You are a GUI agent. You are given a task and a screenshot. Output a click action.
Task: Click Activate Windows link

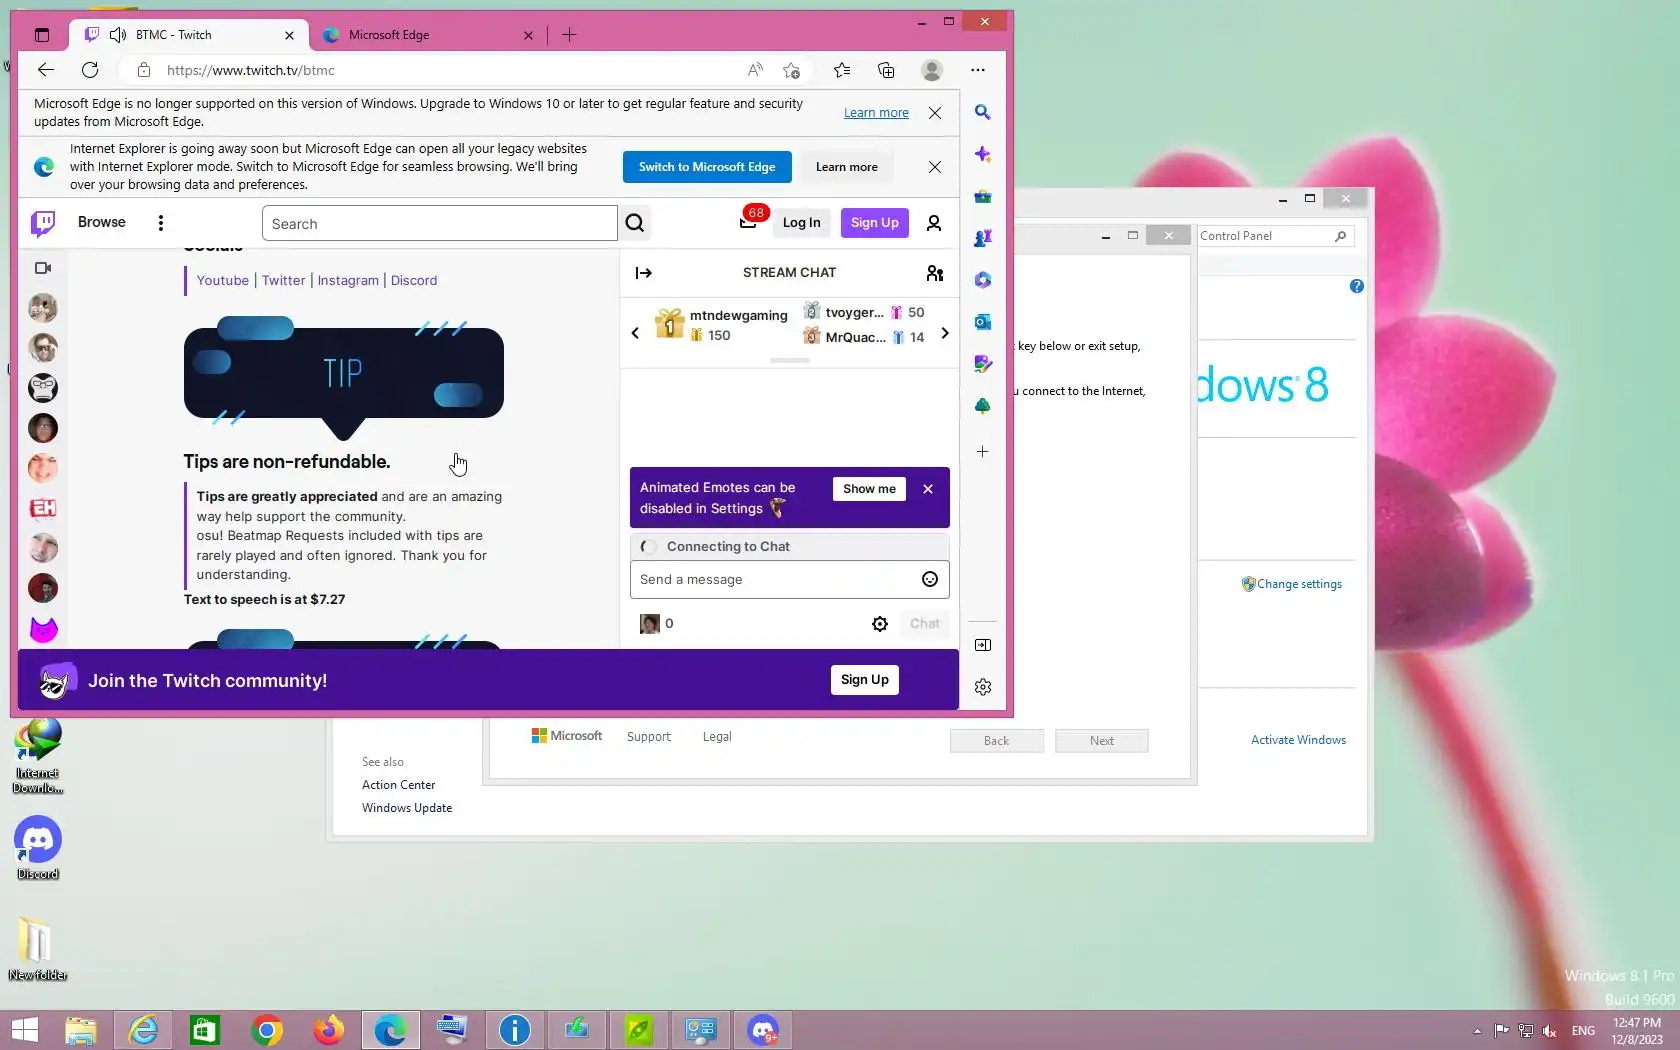coord(1298,740)
